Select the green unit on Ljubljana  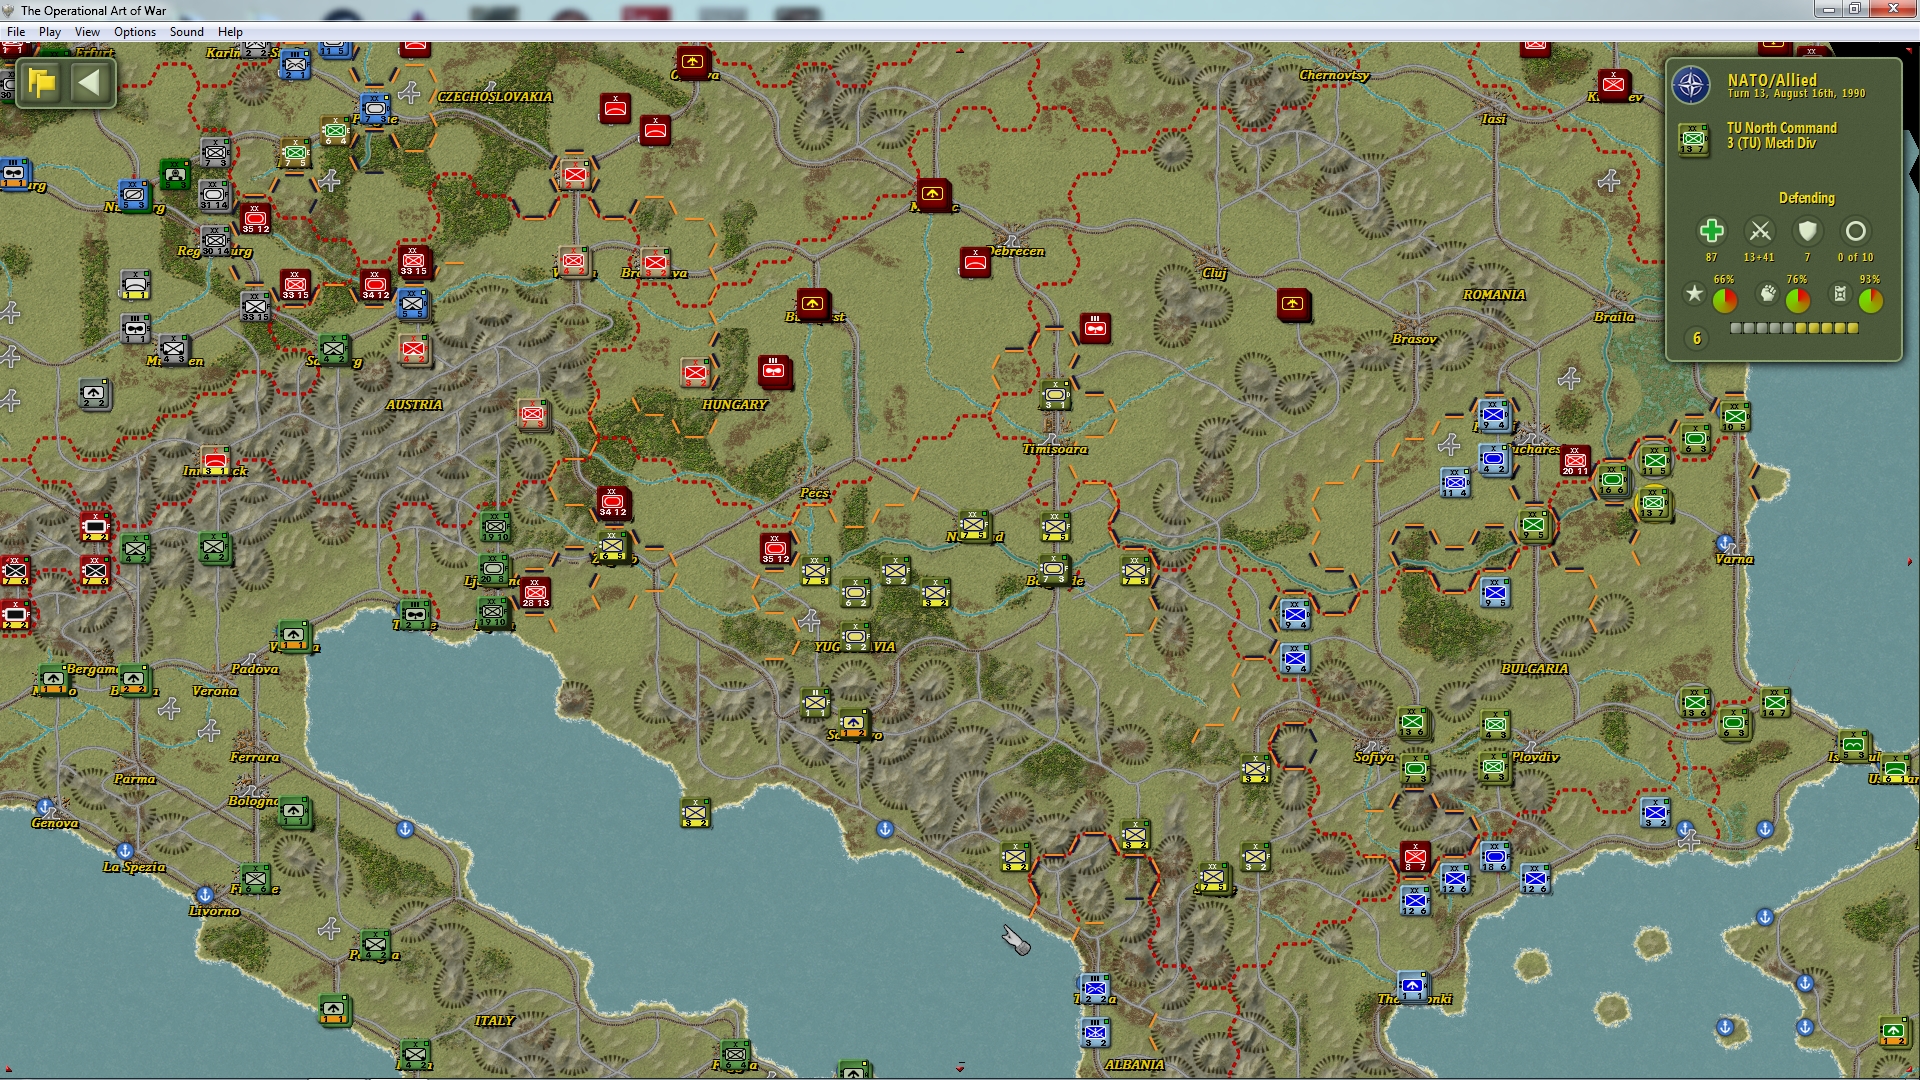coord(493,570)
